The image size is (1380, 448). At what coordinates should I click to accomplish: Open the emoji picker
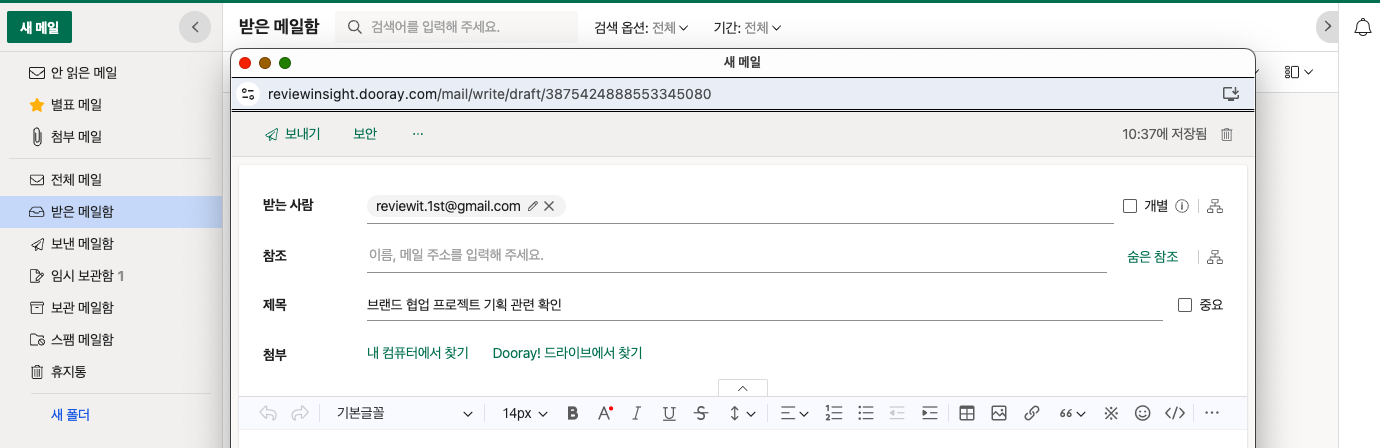point(1142,413)
